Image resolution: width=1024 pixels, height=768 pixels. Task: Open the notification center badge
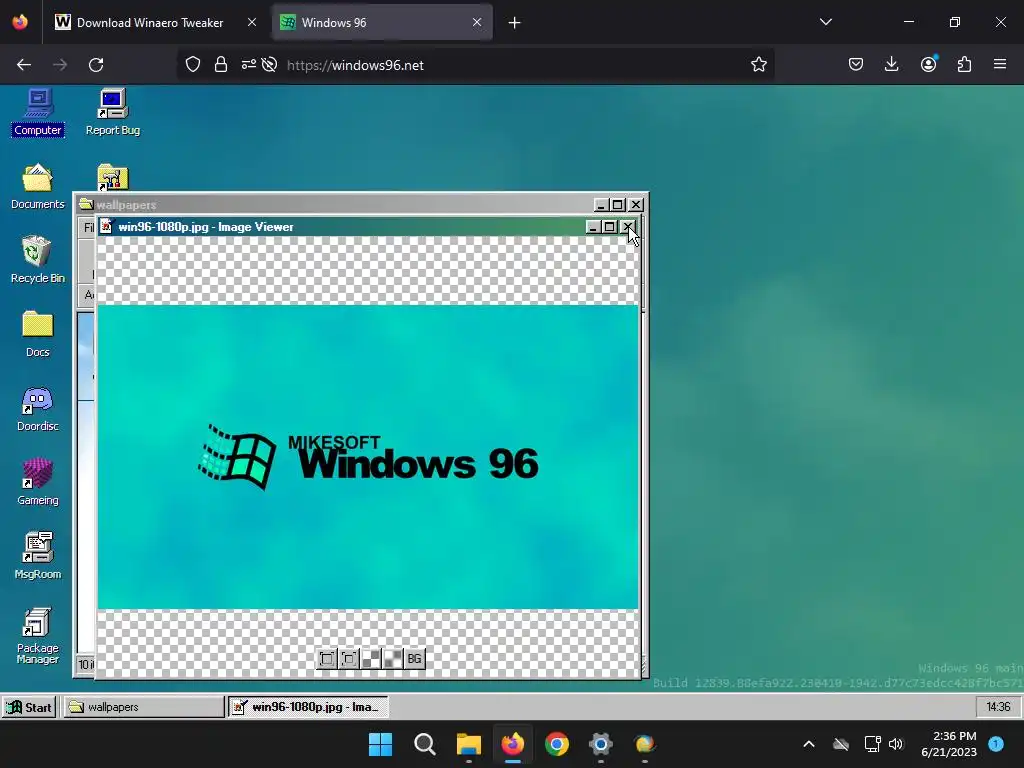[x=996, y=744]
